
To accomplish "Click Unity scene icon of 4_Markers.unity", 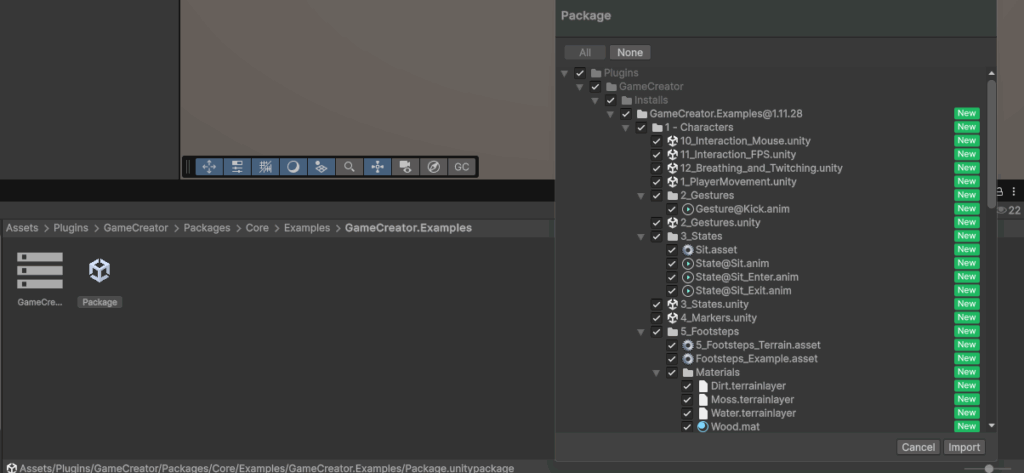I will pyautogui.click(x=672, y=318).
